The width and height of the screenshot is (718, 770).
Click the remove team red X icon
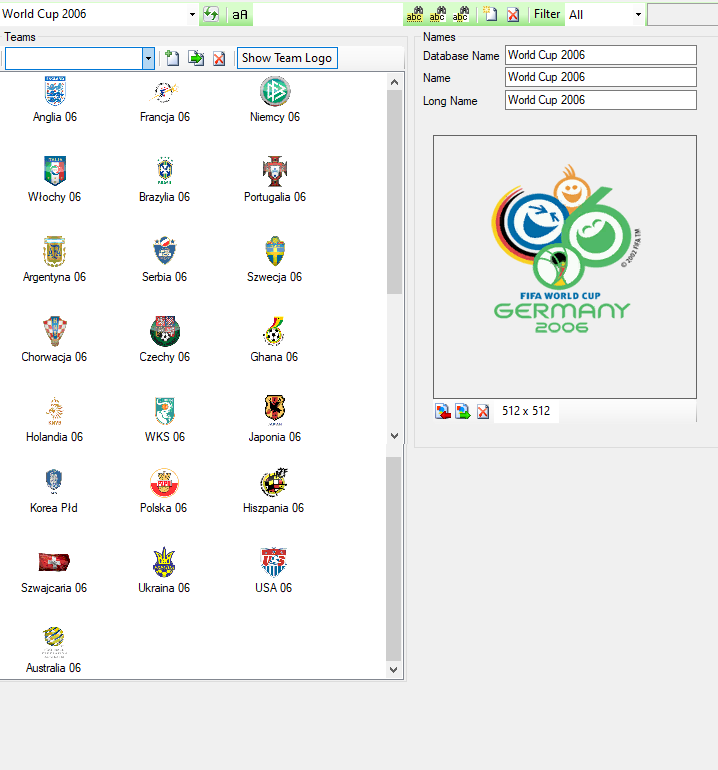pos(219,59)
